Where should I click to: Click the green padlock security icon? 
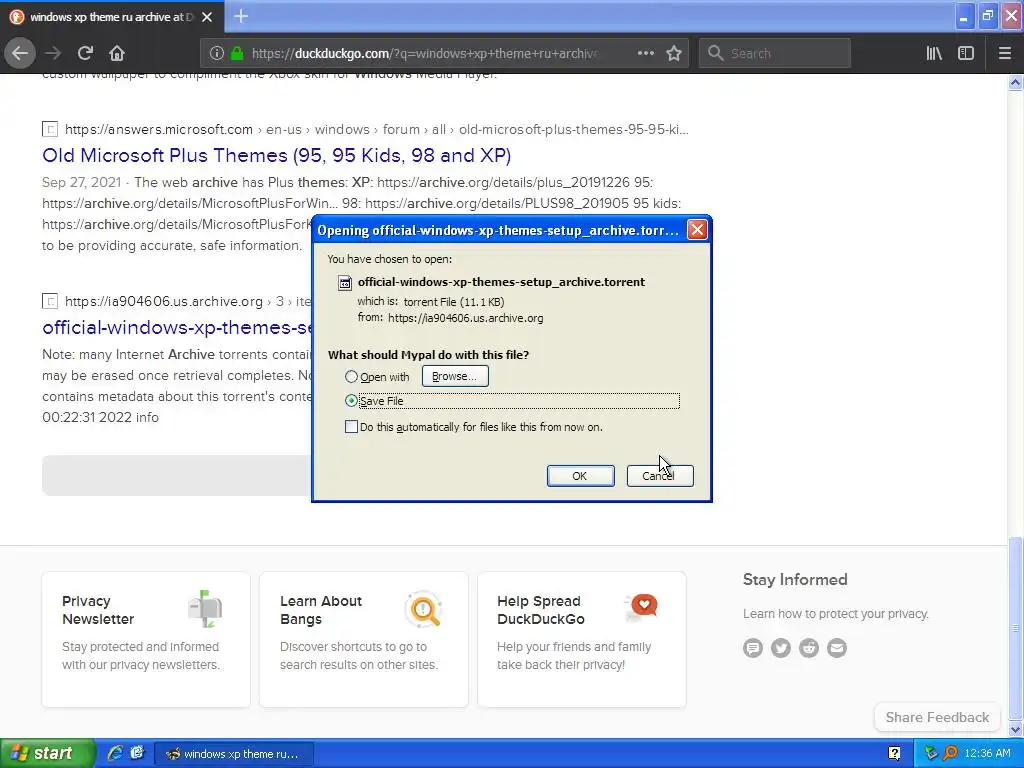pyautogui.click(x=237, y=54)
